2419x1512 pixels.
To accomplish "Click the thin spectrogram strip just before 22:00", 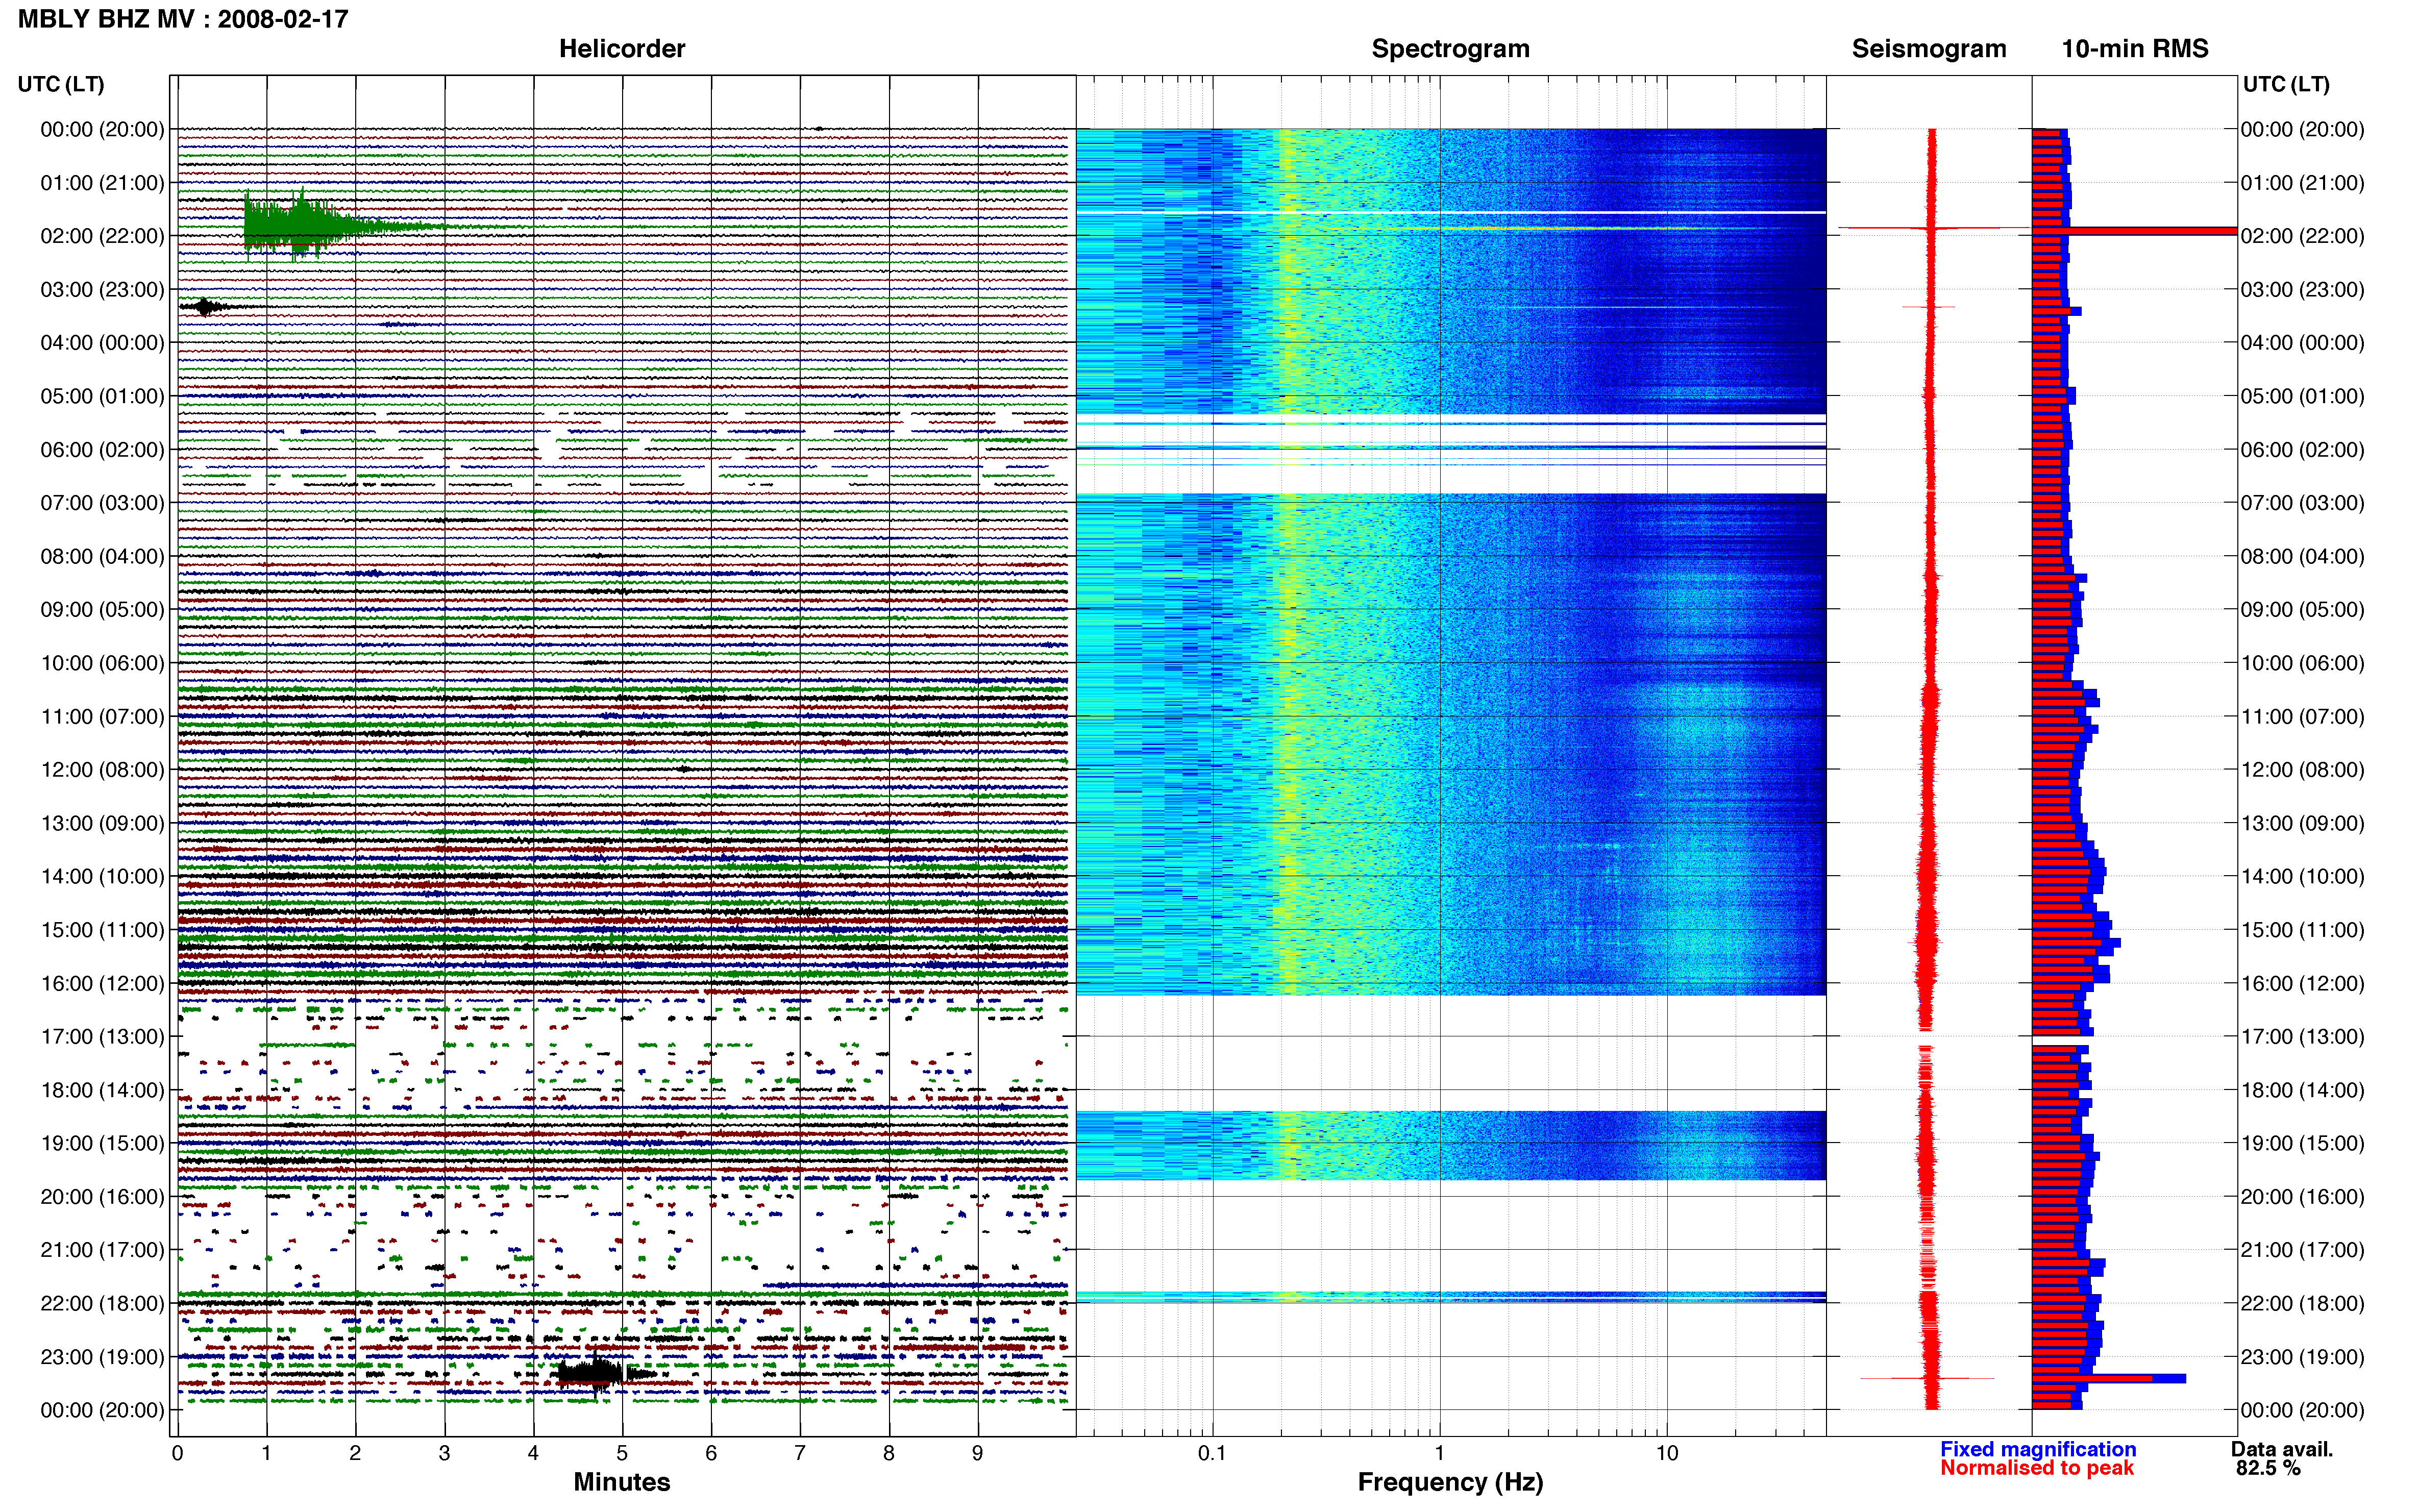I will 1451,1297.
